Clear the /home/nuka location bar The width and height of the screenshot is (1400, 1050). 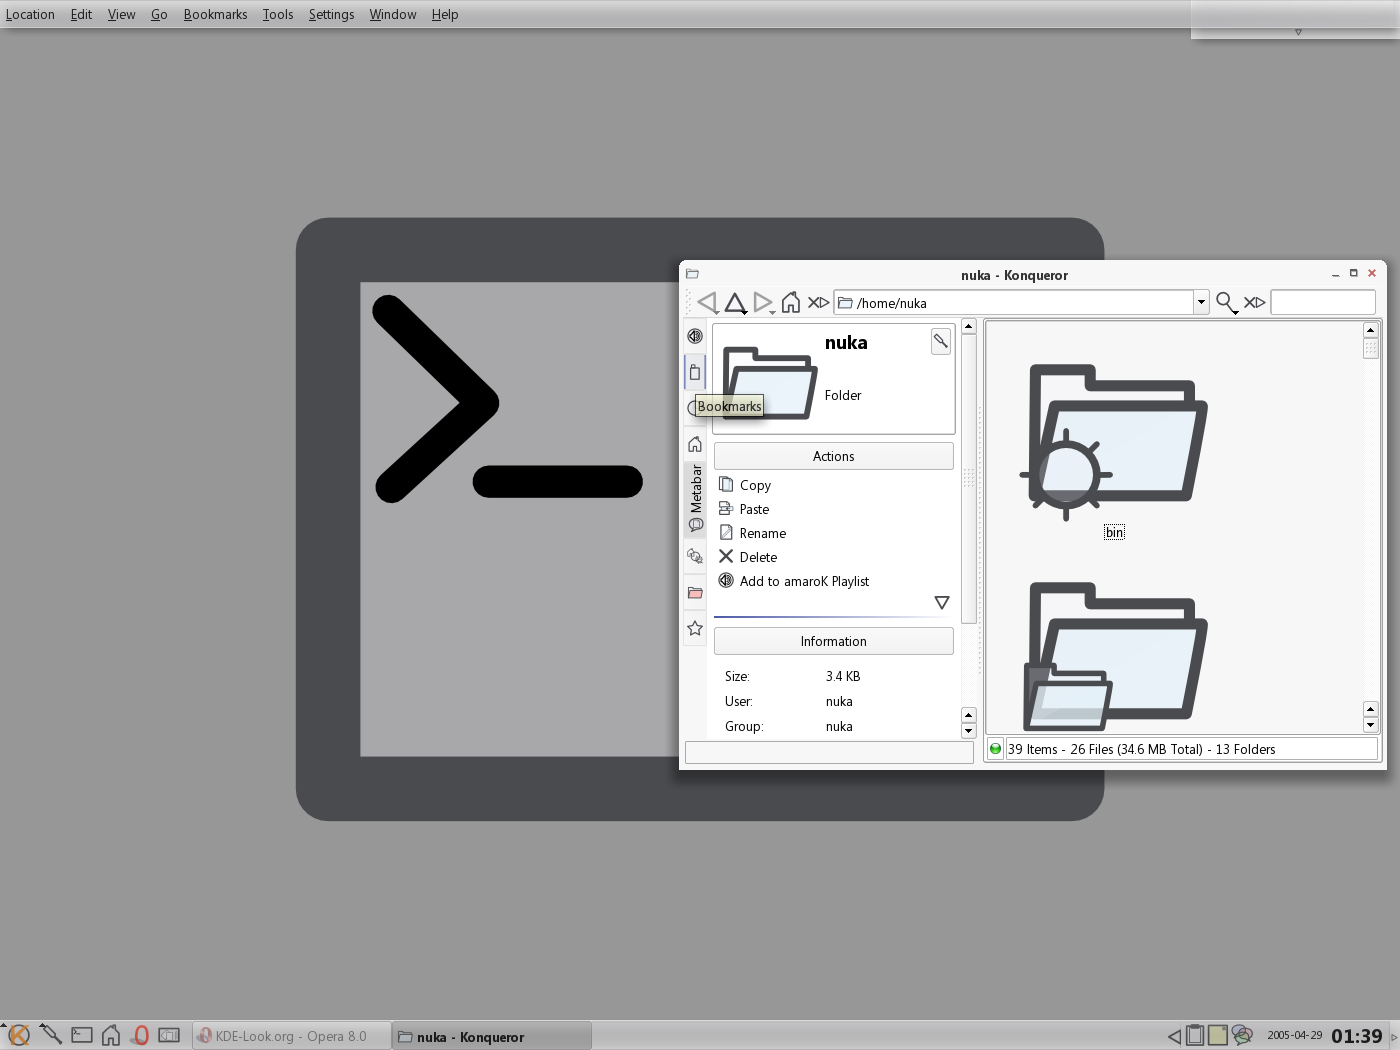click(818, 302)
